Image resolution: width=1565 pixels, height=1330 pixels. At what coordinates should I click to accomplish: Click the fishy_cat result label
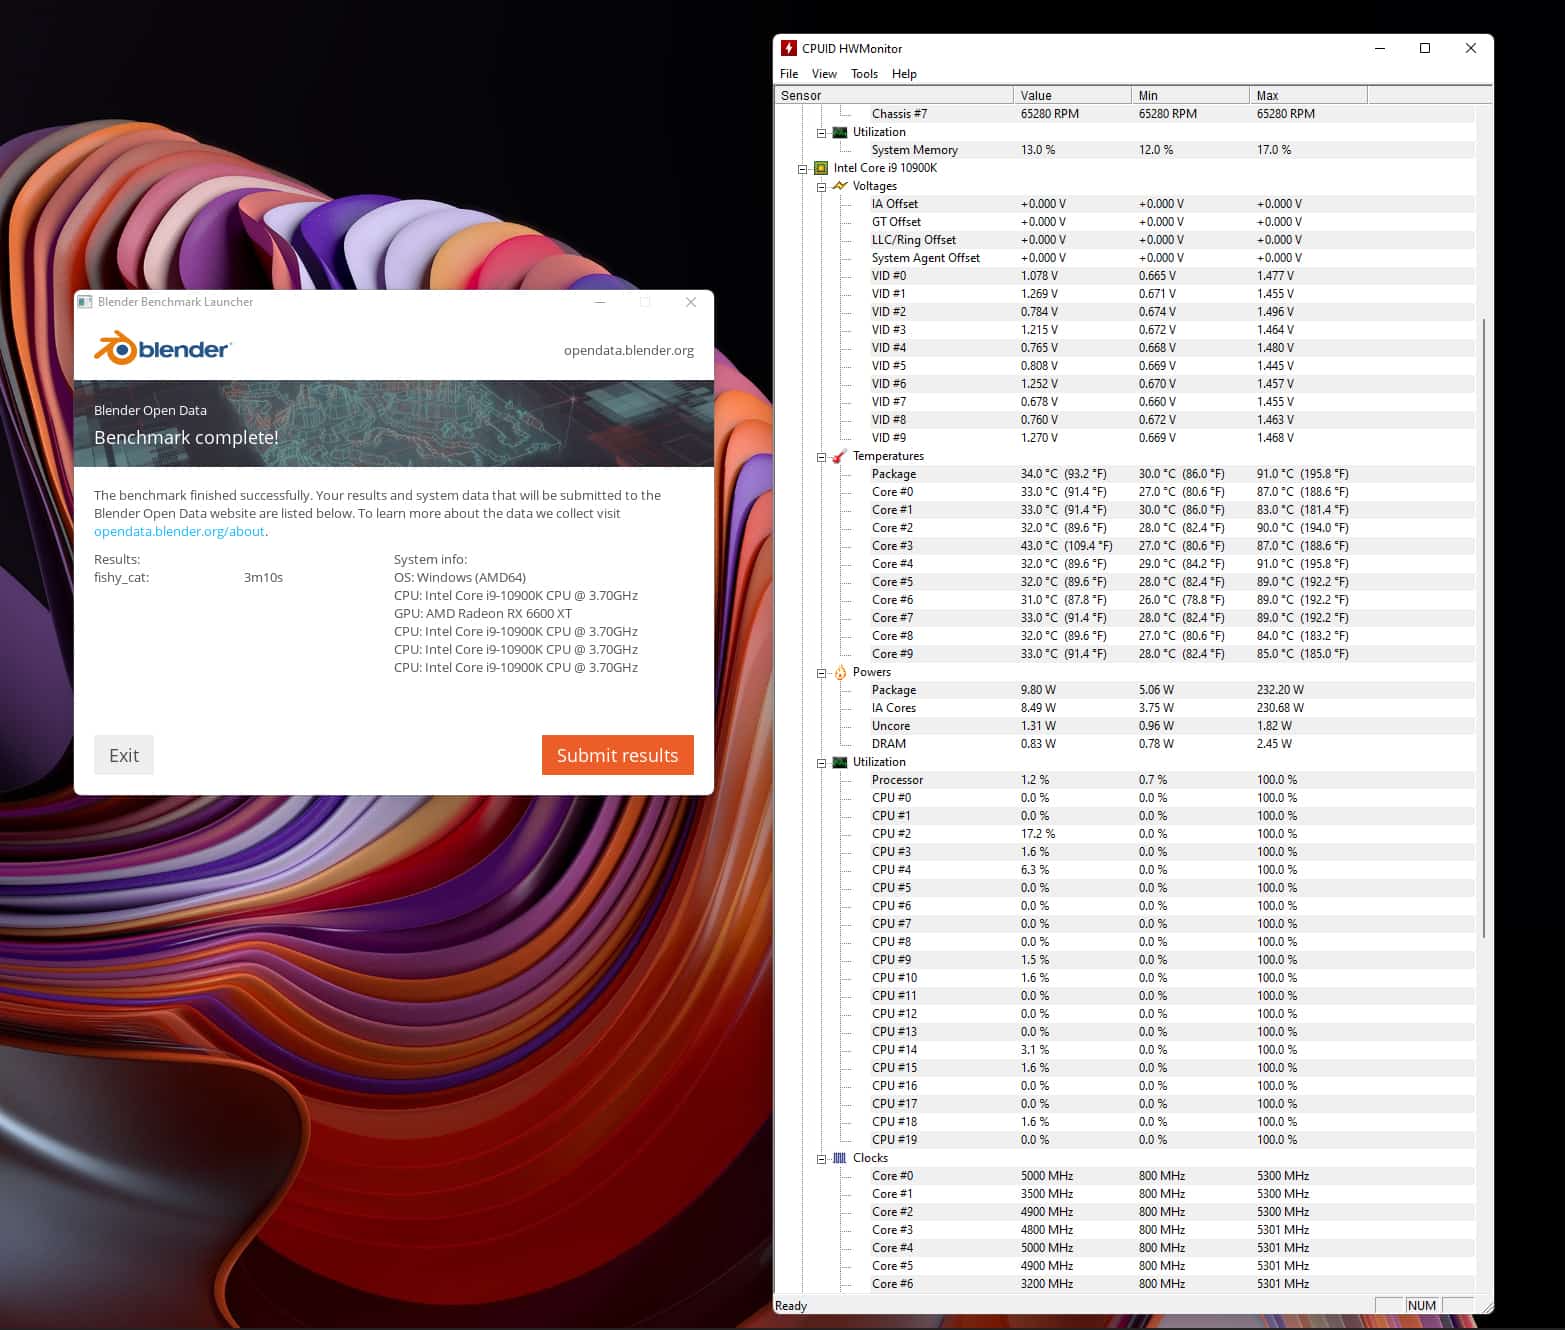coord(121,577)
